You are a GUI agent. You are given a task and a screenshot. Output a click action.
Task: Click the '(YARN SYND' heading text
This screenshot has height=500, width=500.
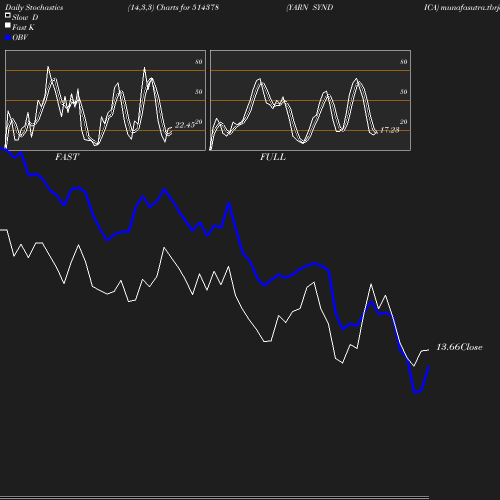click(309, 7)
